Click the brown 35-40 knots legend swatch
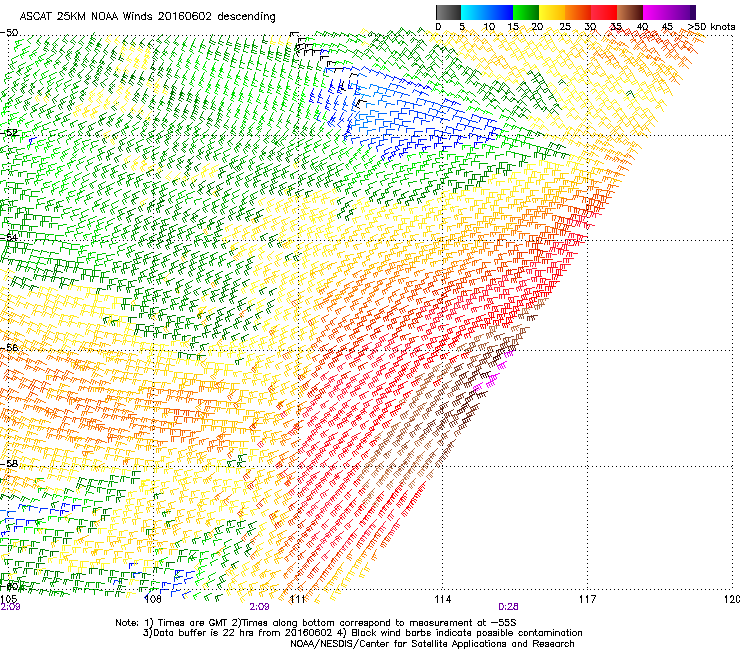The image size is (740, 650). point(630,12)
